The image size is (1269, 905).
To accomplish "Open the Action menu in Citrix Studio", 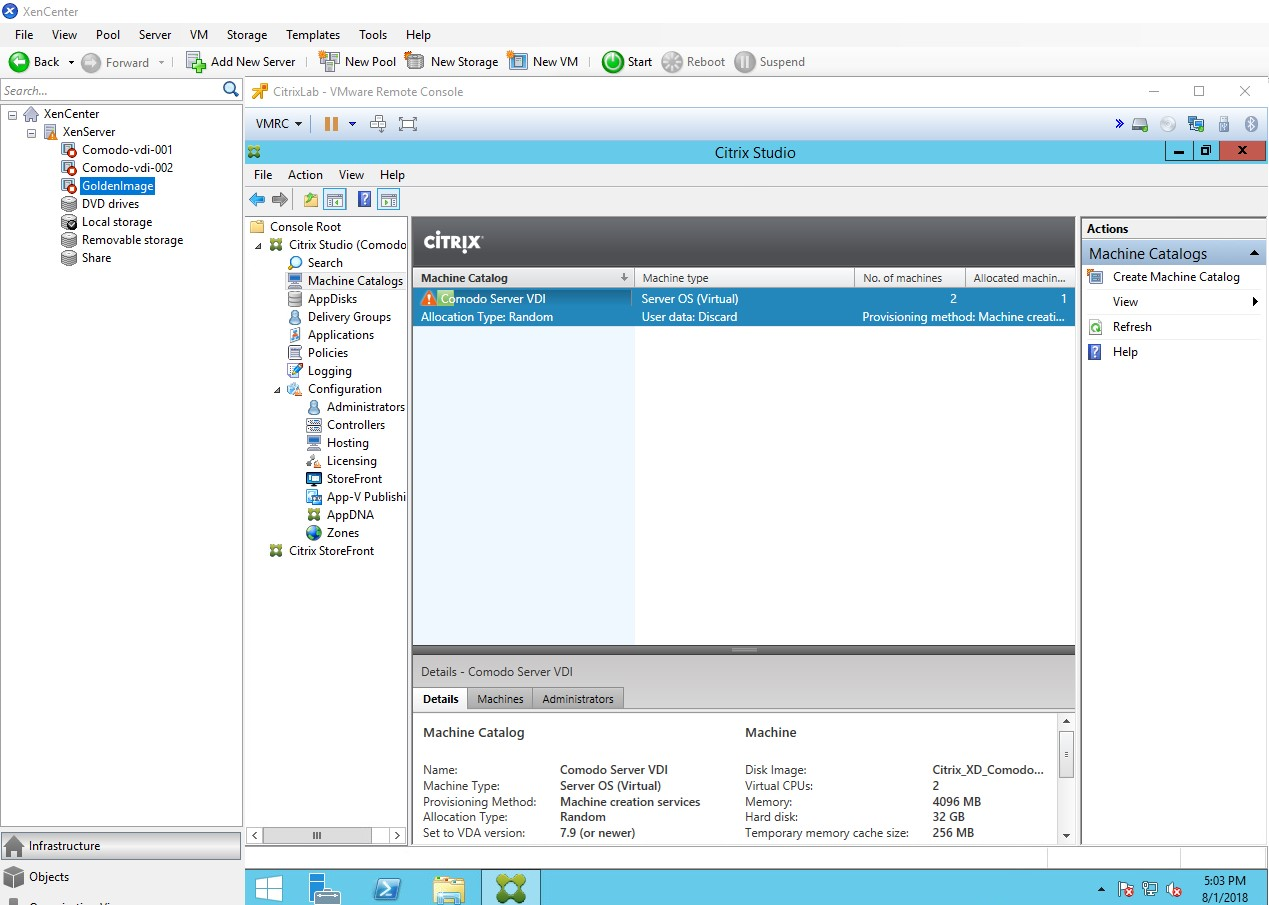I will pyautogui.click(x=305, y=175).
